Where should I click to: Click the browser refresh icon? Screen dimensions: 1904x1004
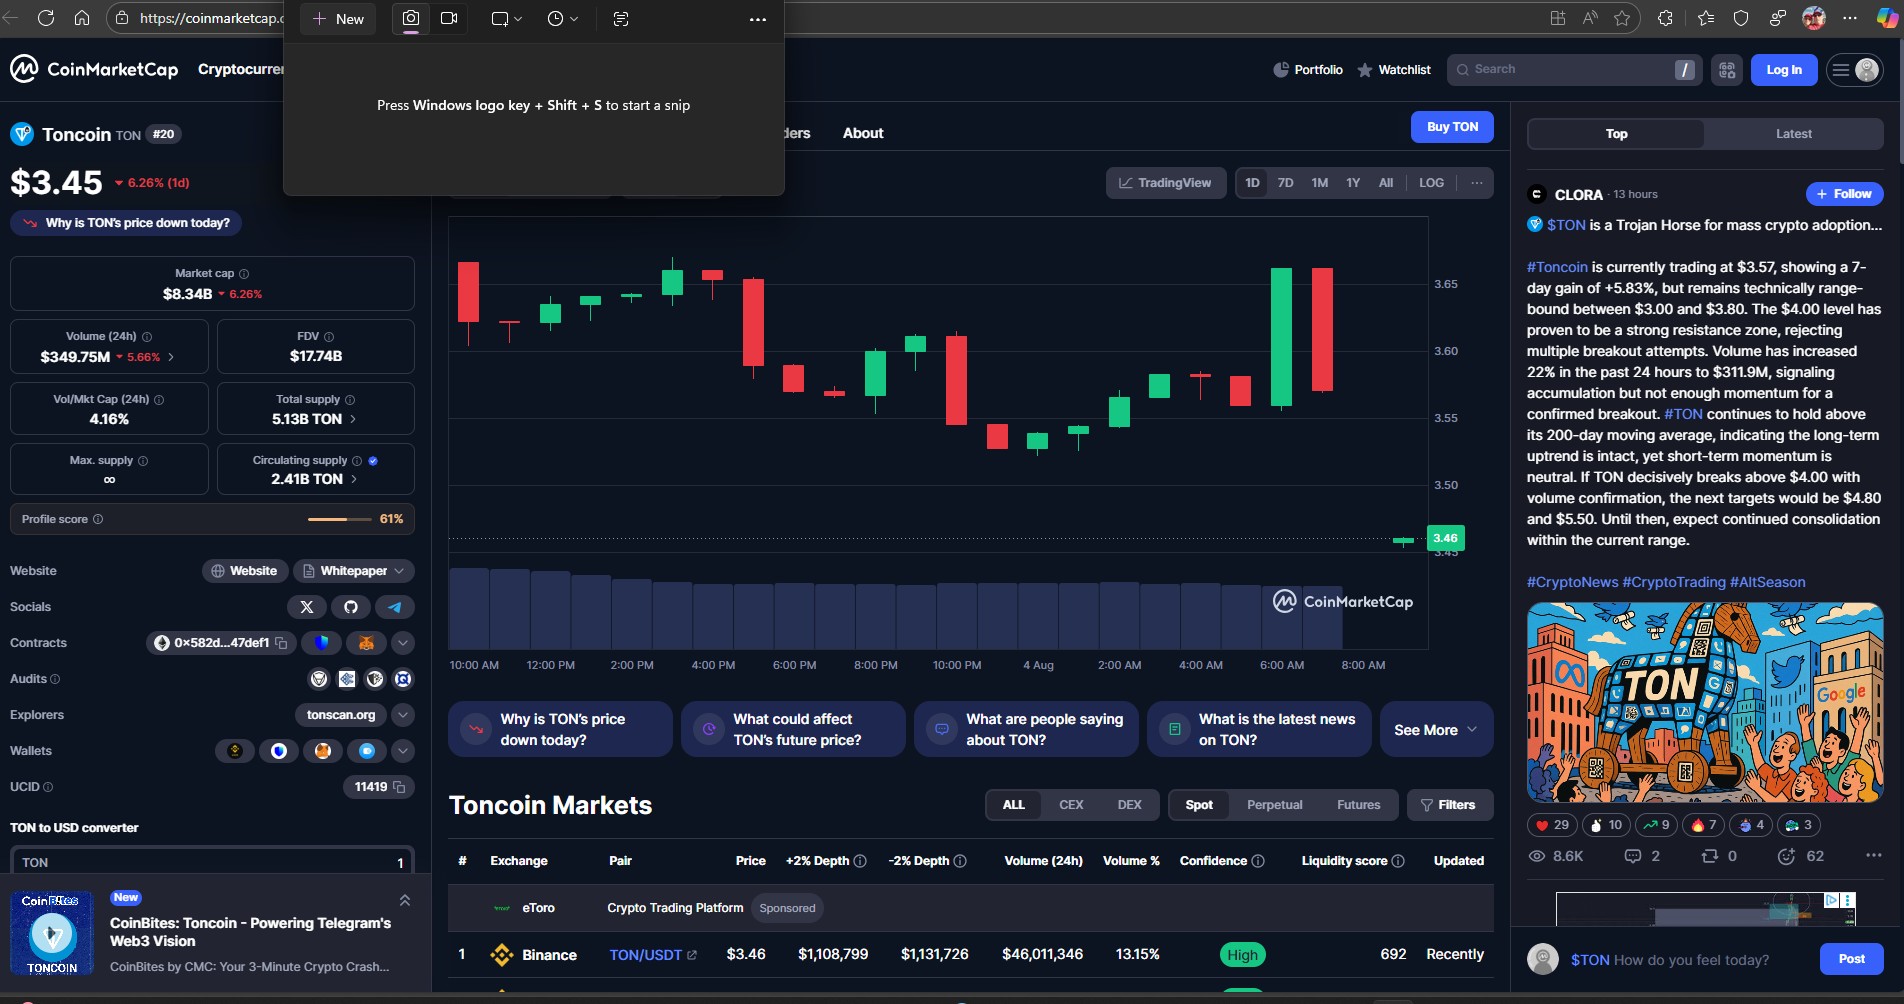45,18
